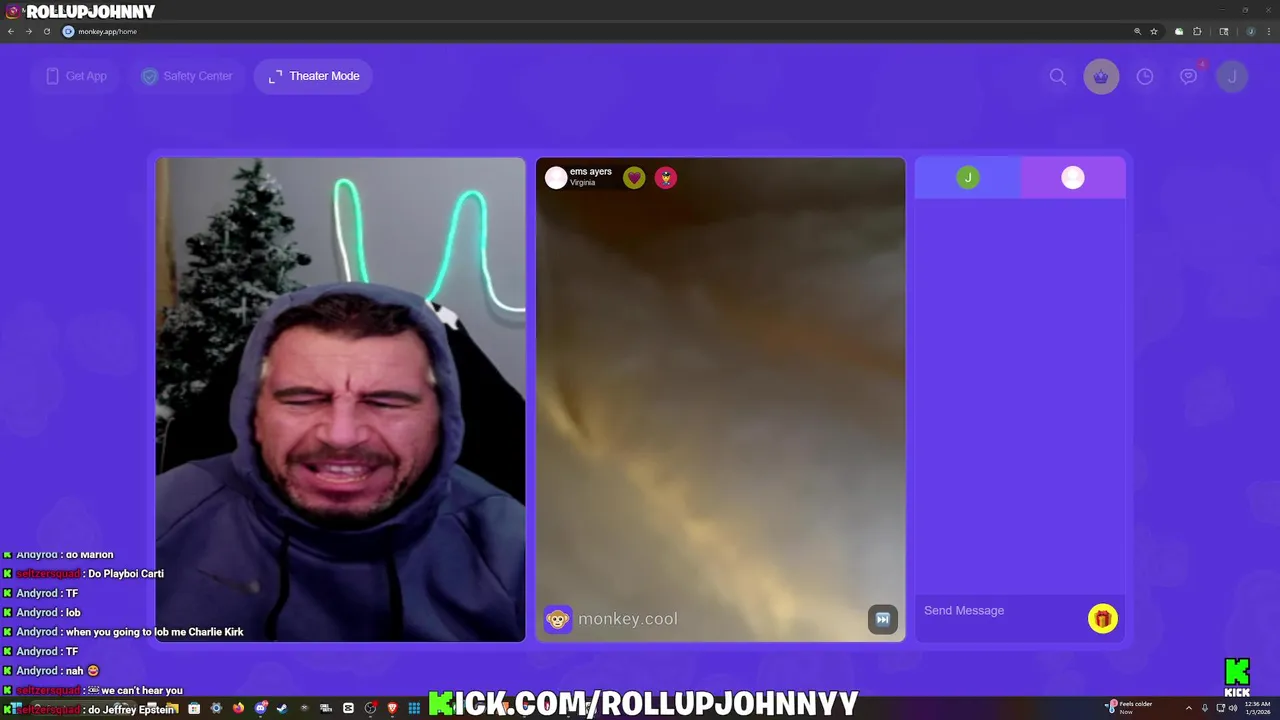Click the ems ayers video feed
This screenshot has height=720, width=1280.
tap(720, 399)
